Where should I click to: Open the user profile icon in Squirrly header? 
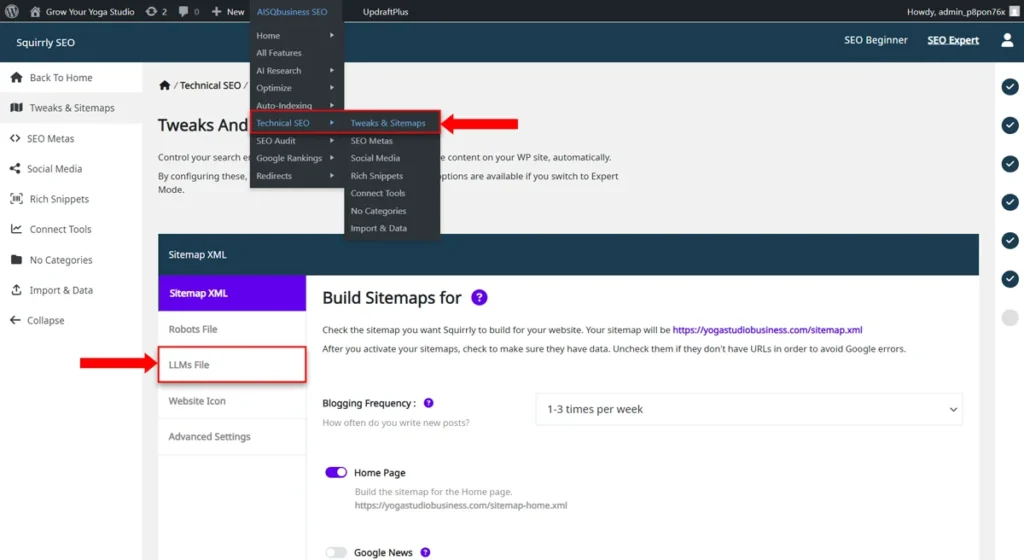pyautogui.click(x=1007, y=40)
